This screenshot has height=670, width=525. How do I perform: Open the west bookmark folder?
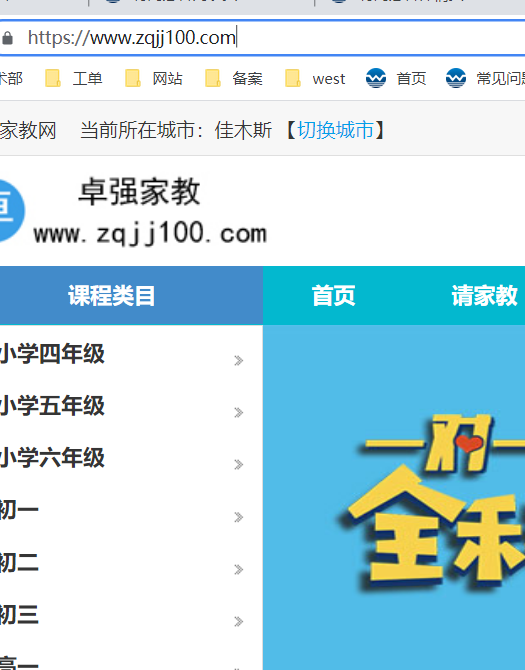(315, 79)
